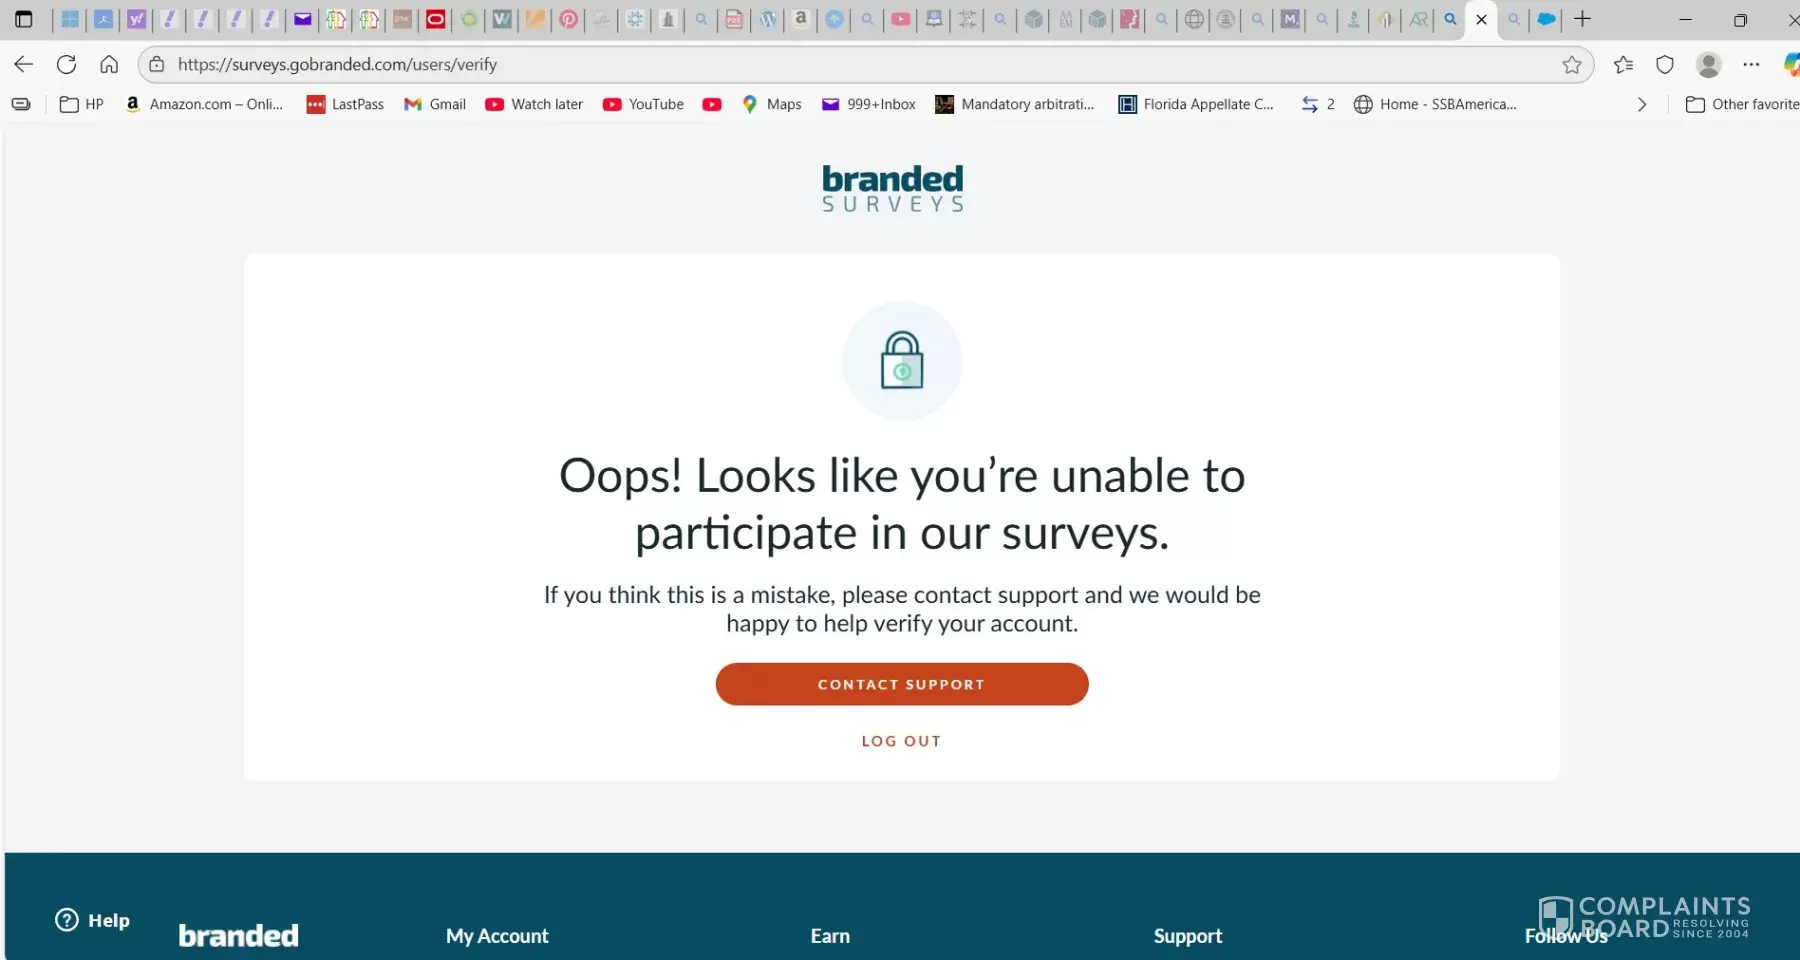Screen dimensions: 1800x960
Task: Add page to favorites star icon
Action: pos(1572,65)
